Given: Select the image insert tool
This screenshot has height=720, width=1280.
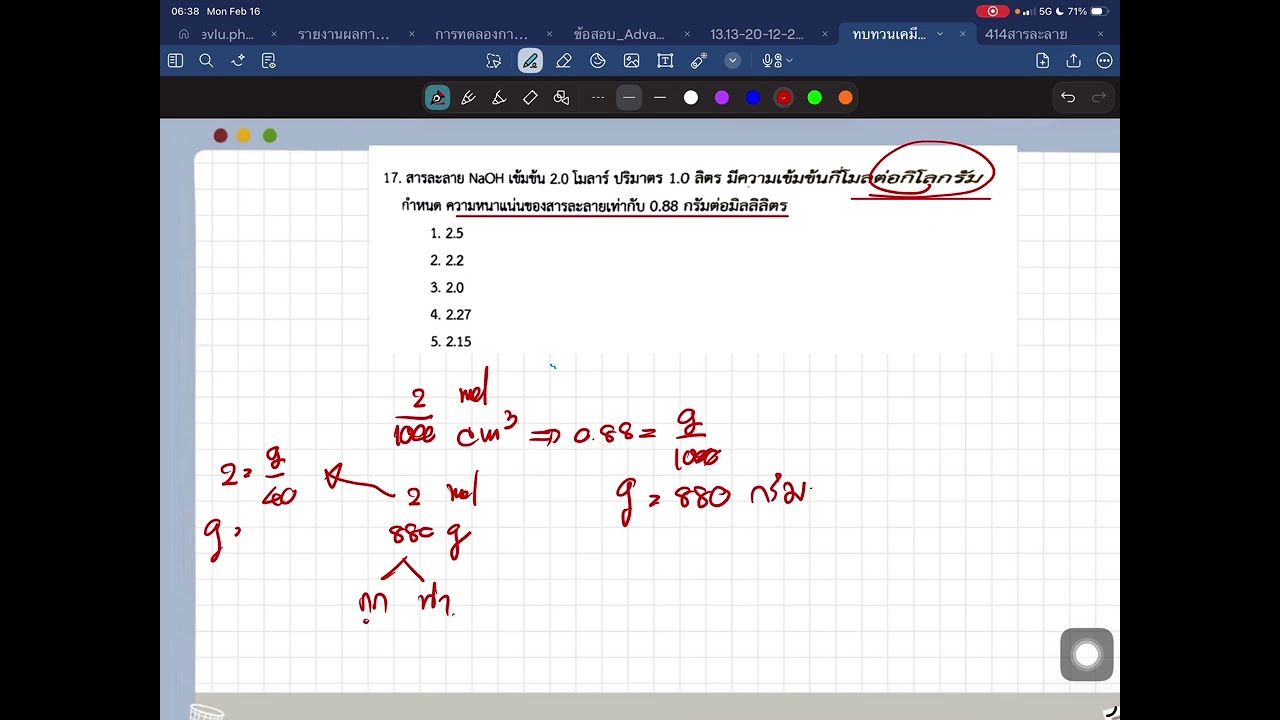Looking at the screenshot, I should click(631, 61).
